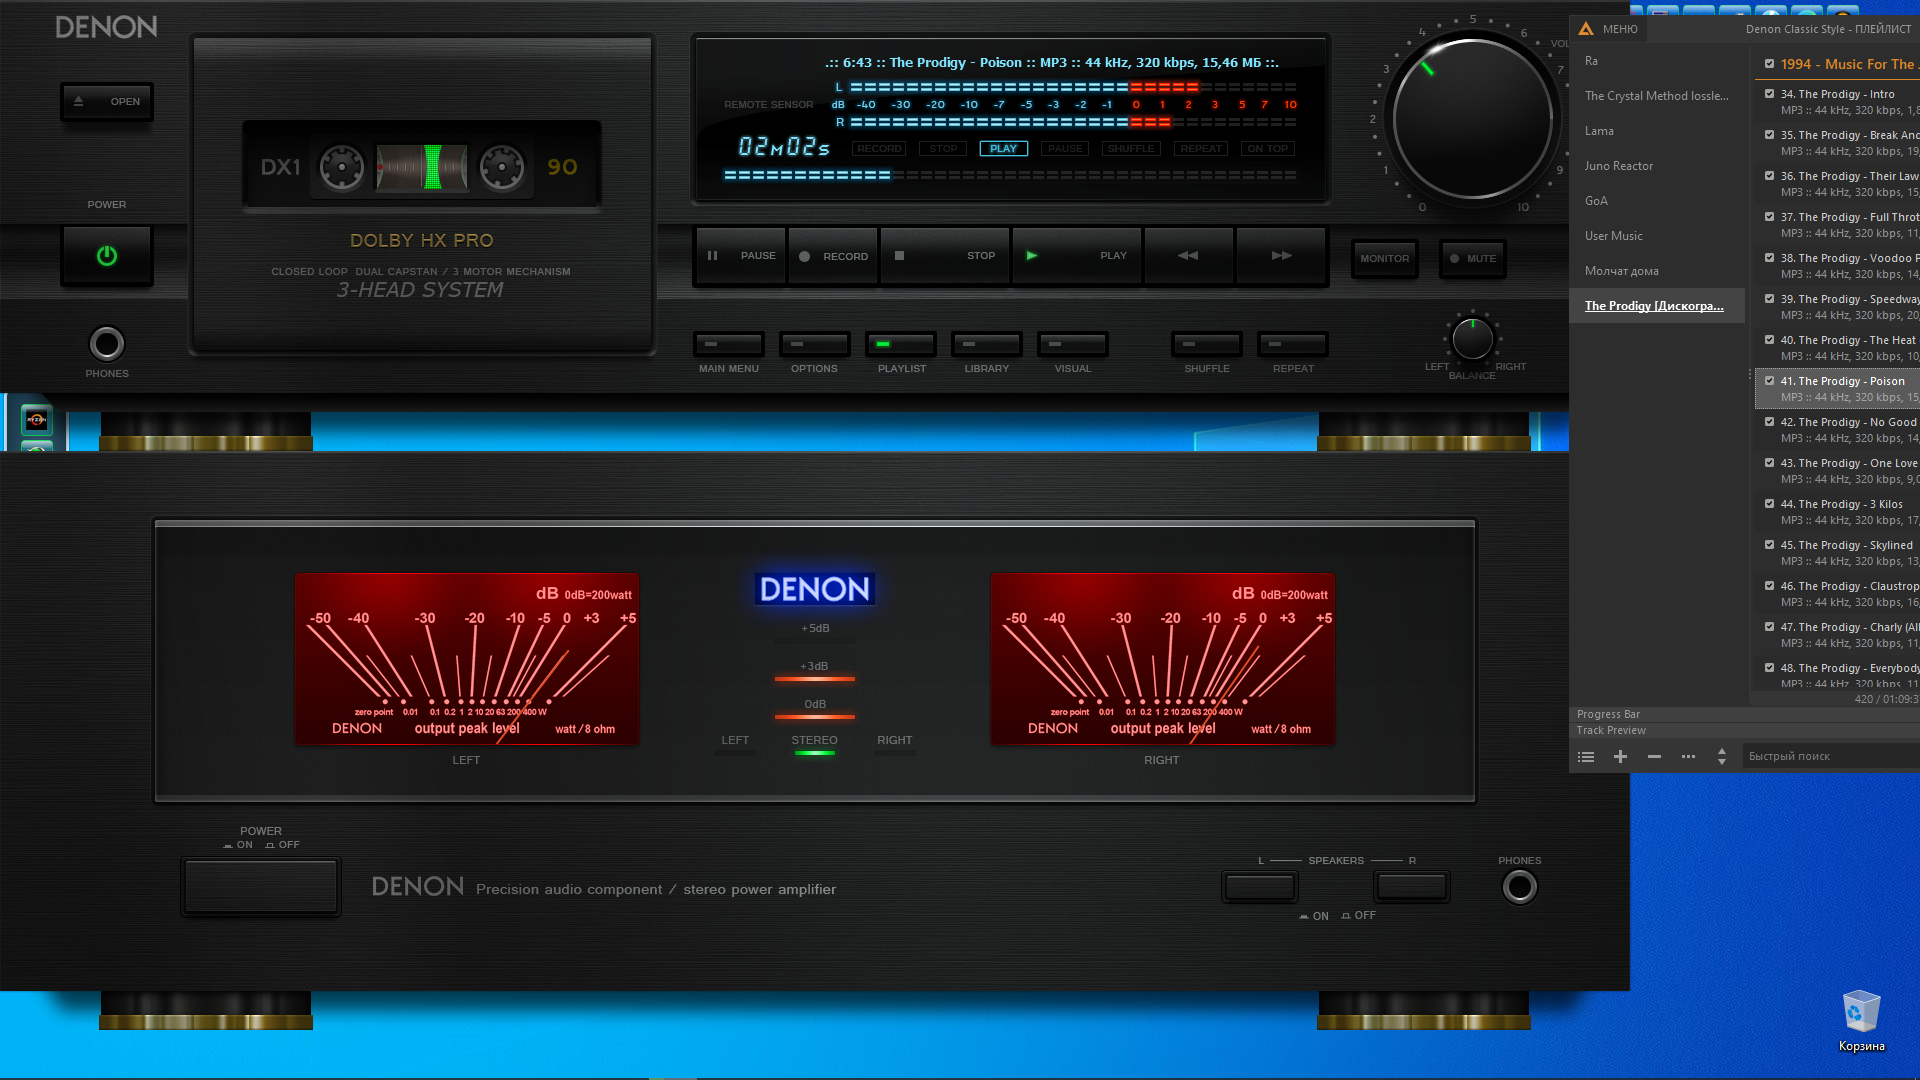This screenshot has width=1920, height=1080.
Task: Click the REPEAT indicator in the display
Action: (x=1201, y=148)
